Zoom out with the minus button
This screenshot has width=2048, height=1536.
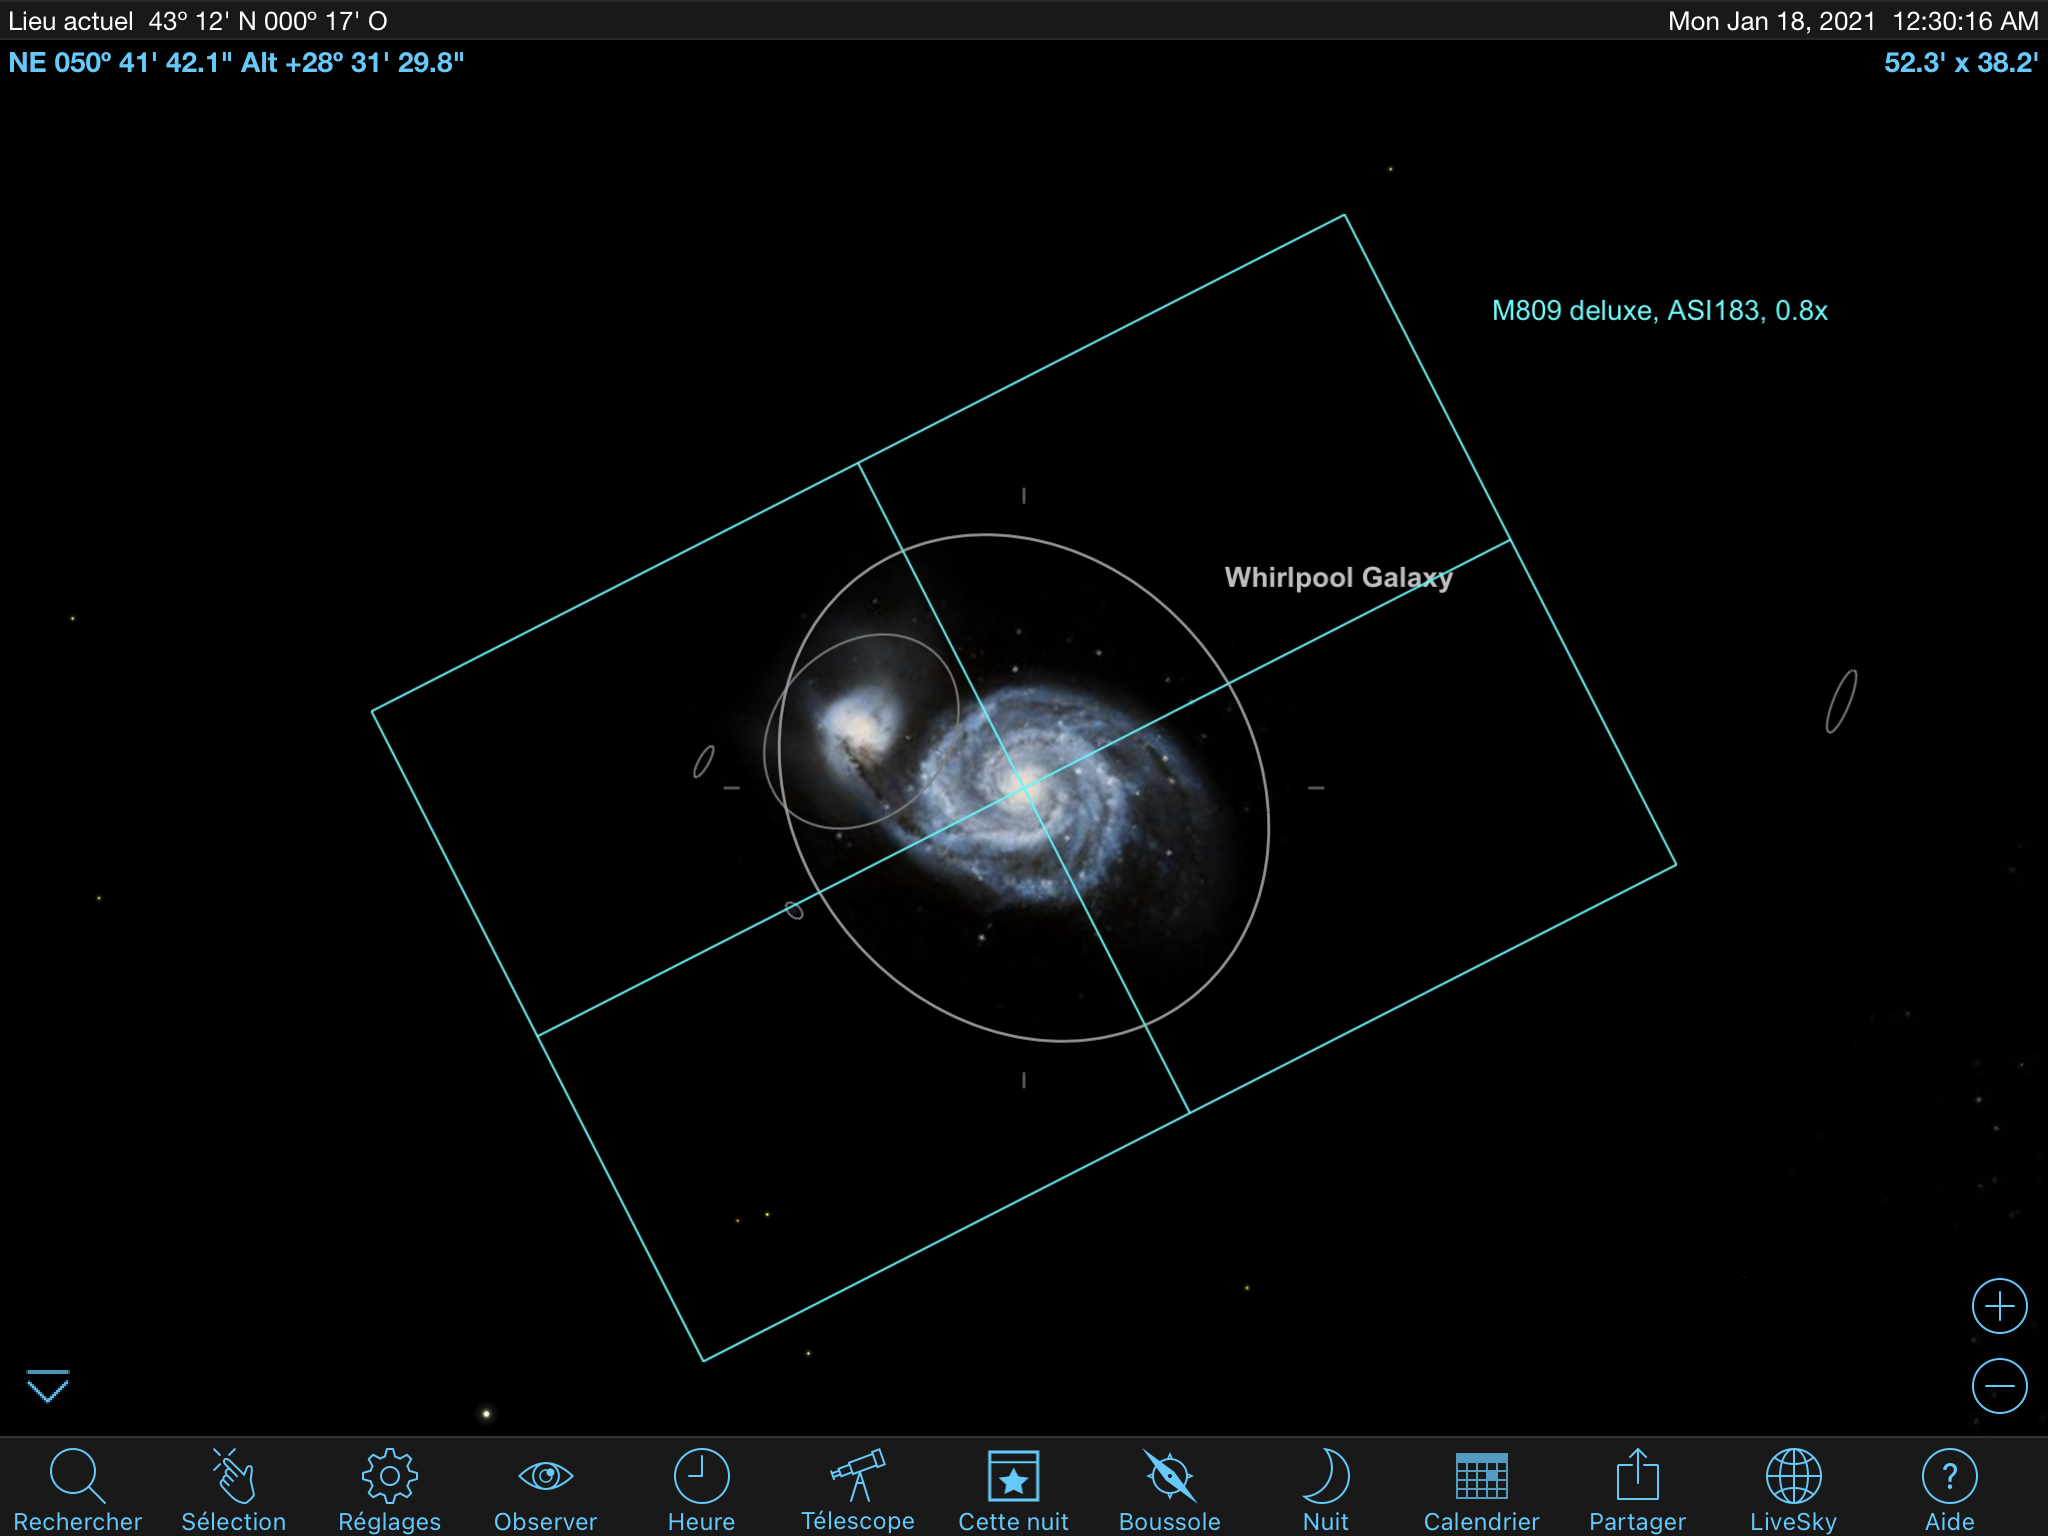(x=1999, y=1386)
